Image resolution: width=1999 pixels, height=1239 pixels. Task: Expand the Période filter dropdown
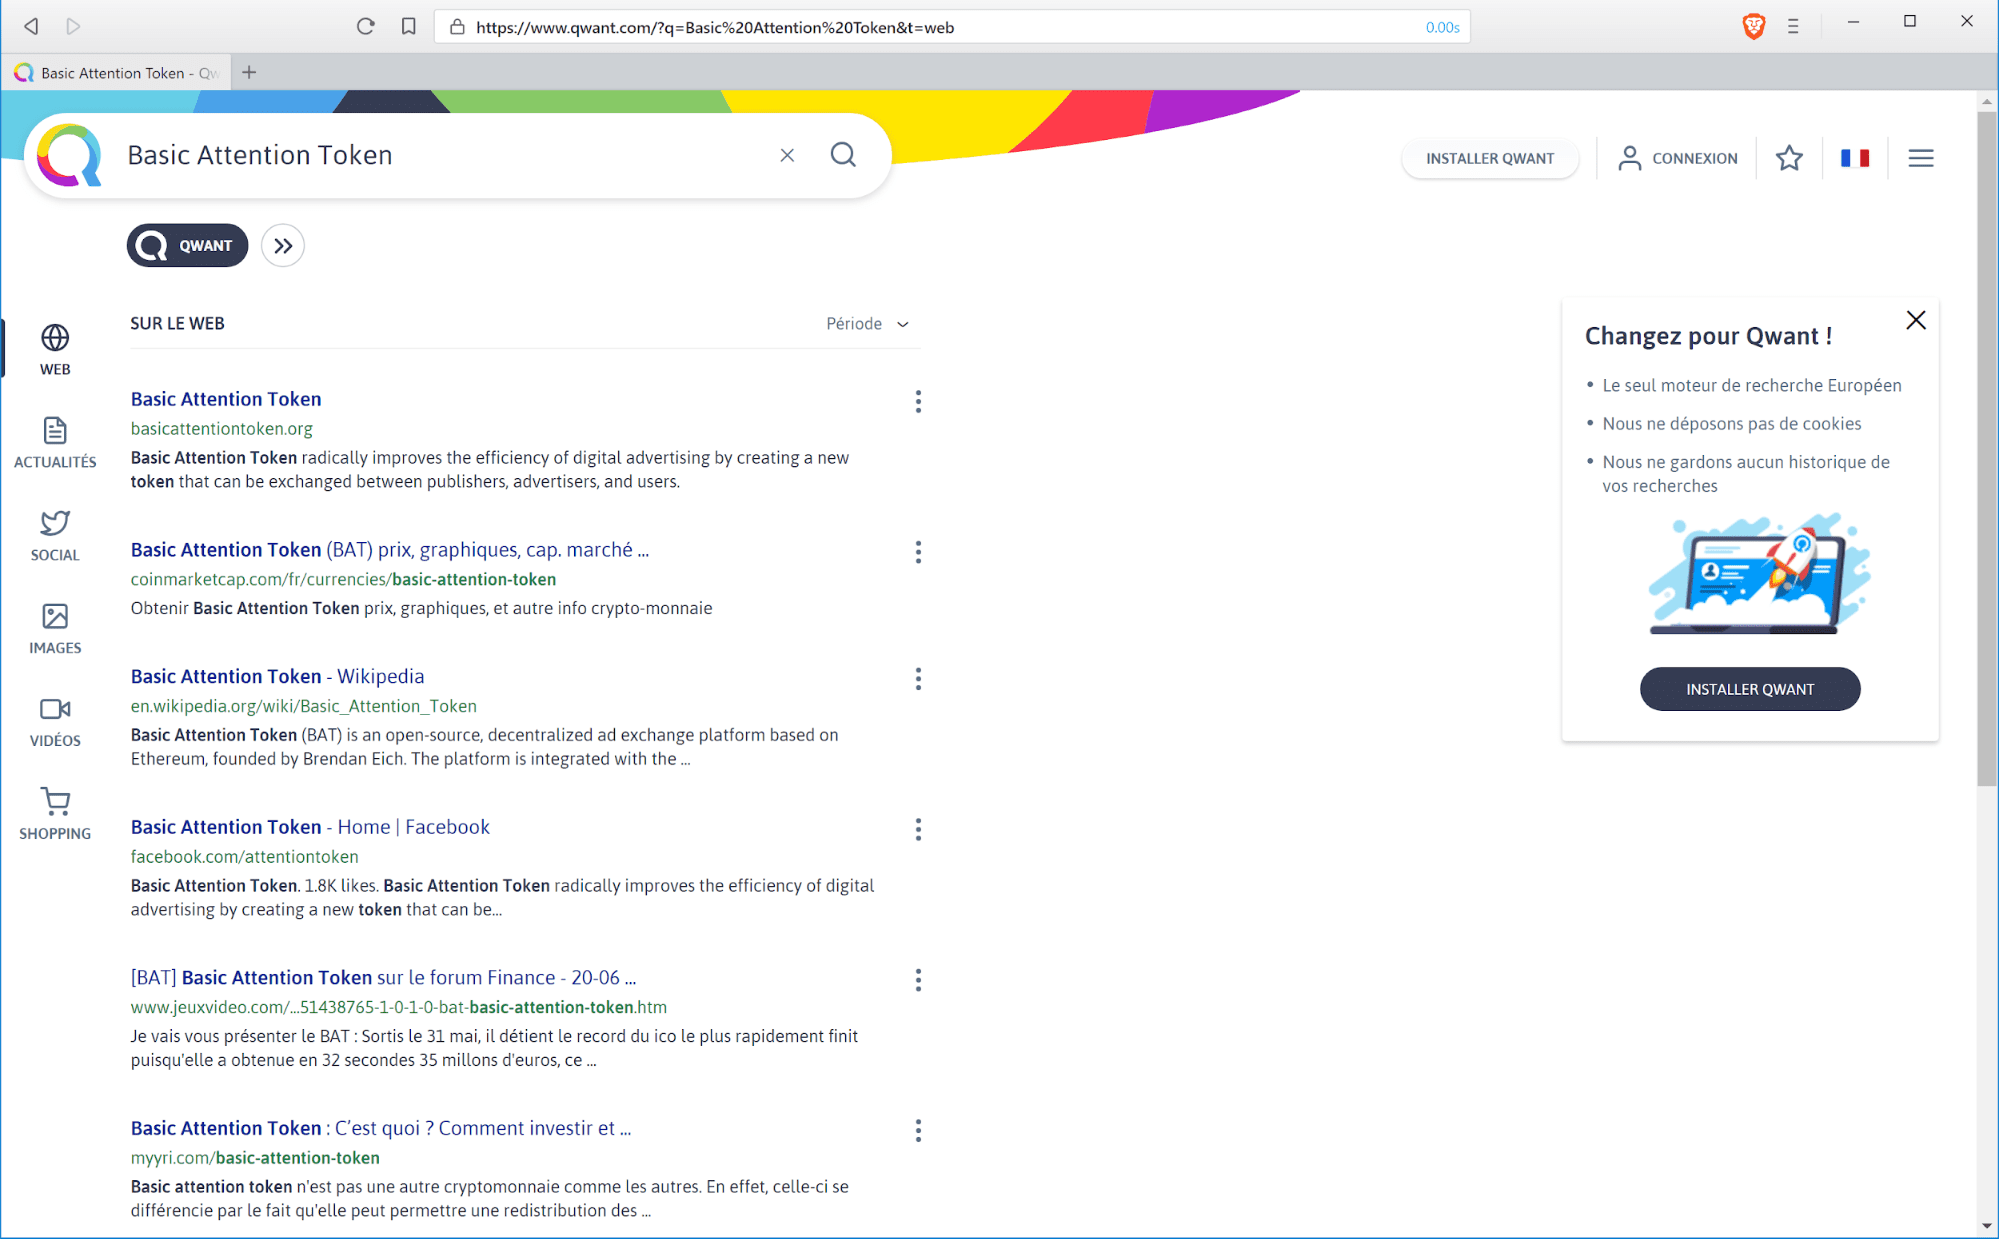coord(867,324)
